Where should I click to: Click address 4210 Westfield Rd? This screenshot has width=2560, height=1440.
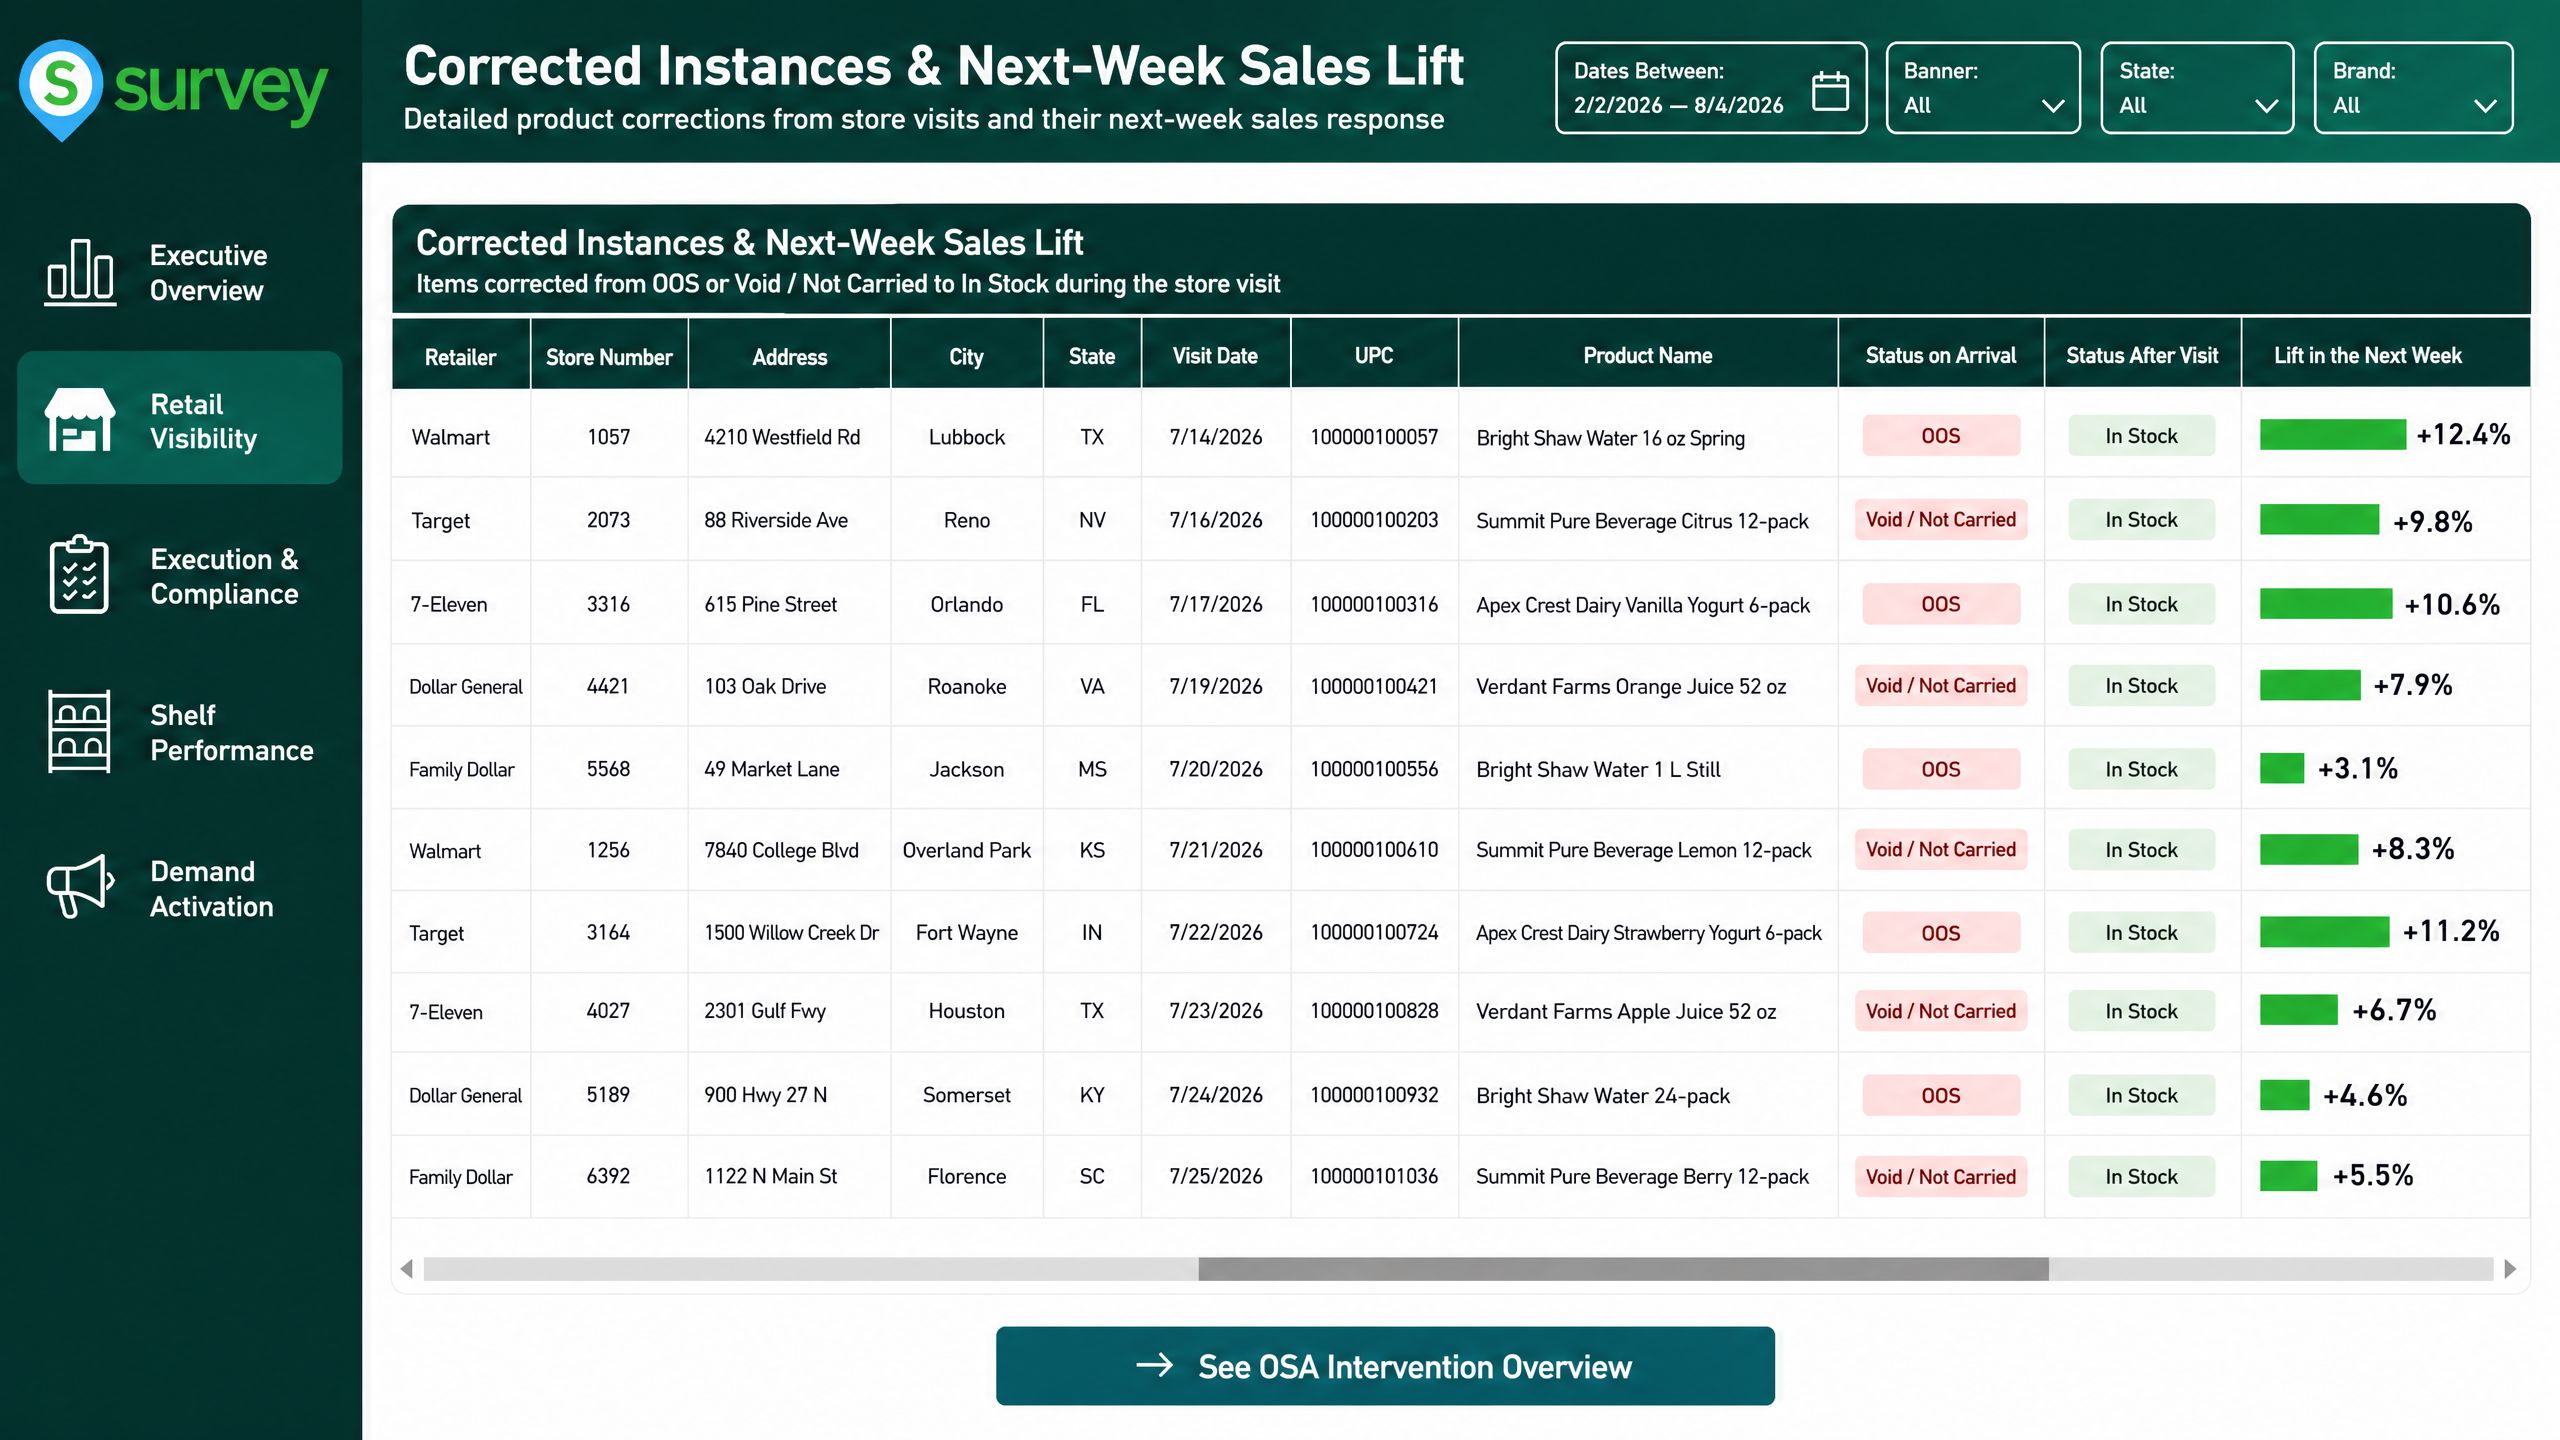(782, 437)
